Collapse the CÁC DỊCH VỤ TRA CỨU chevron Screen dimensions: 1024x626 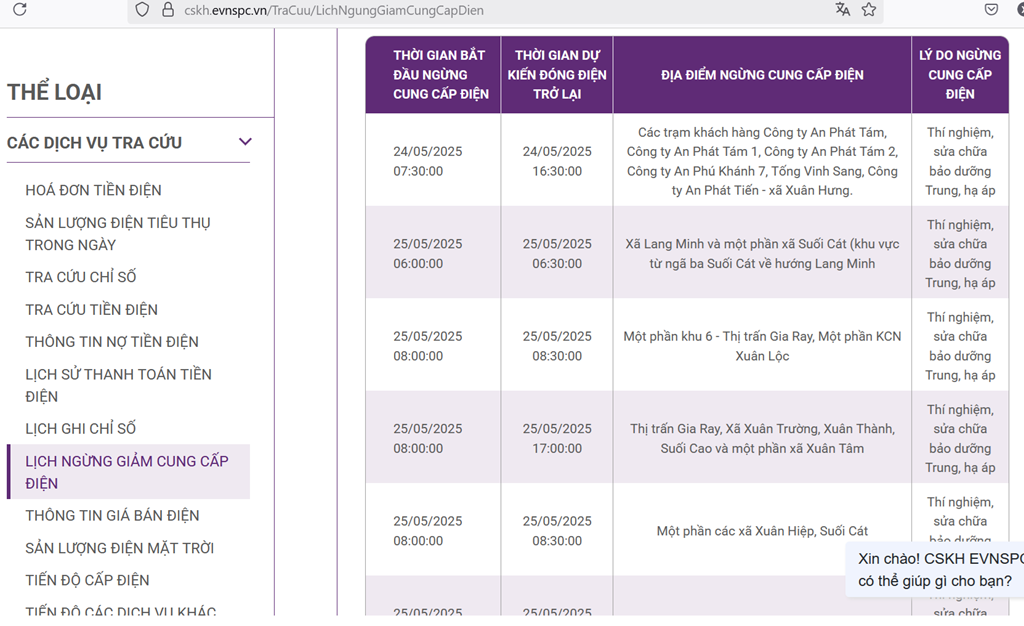[x=245, y=142]
